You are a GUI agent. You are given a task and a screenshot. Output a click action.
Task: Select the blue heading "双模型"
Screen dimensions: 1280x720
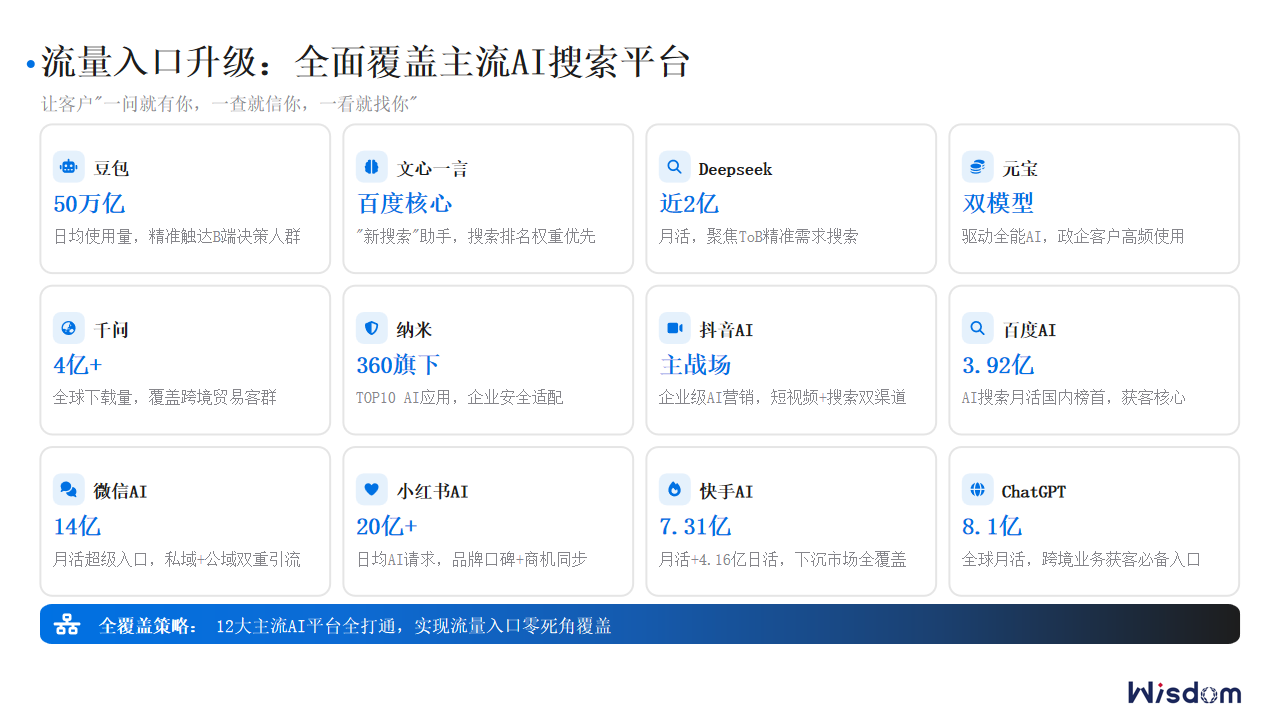[x=998, y=204]
